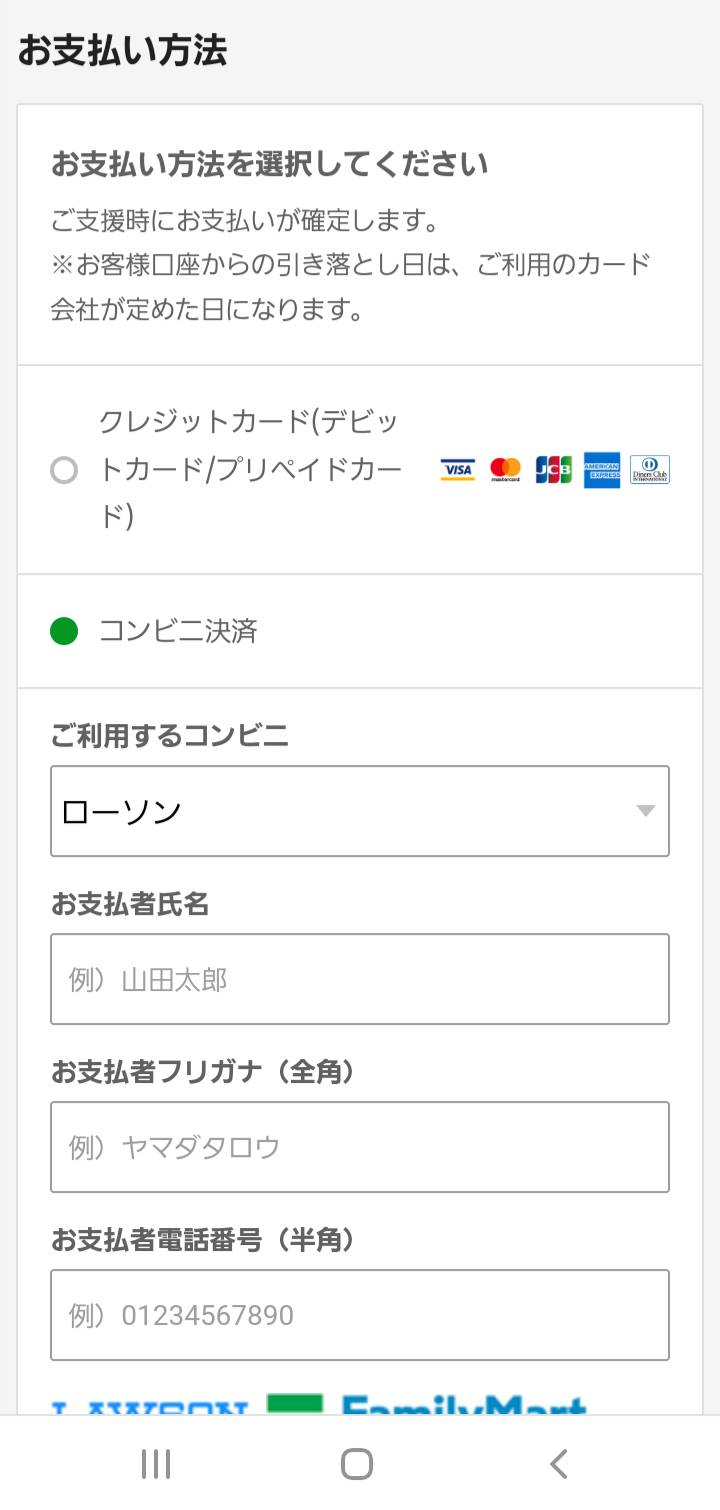Viewport: 720px width, 1510px height.
Task: Select the クレジットカード radio button
Action: pyautogui.click(x=64, y=470)
